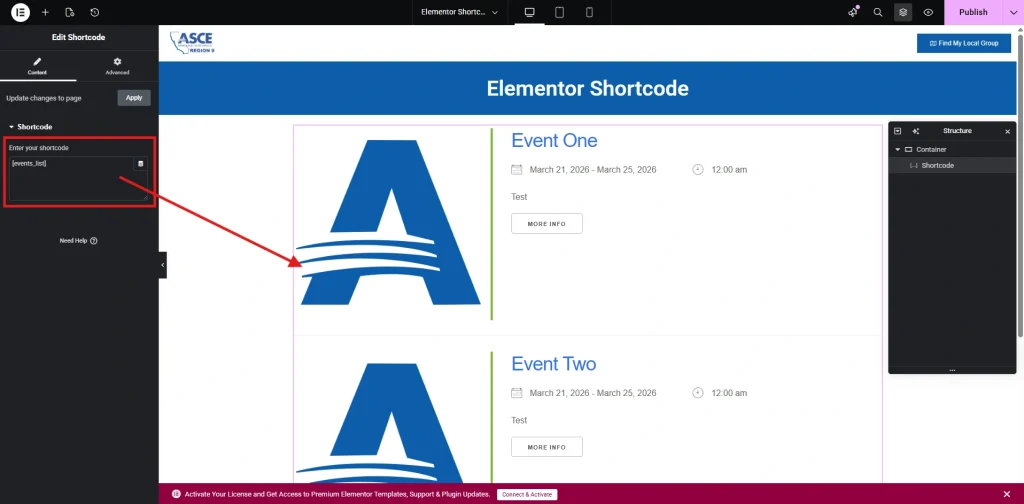
Task: Preview changes with the eye icon
Action: pos(928,12)
